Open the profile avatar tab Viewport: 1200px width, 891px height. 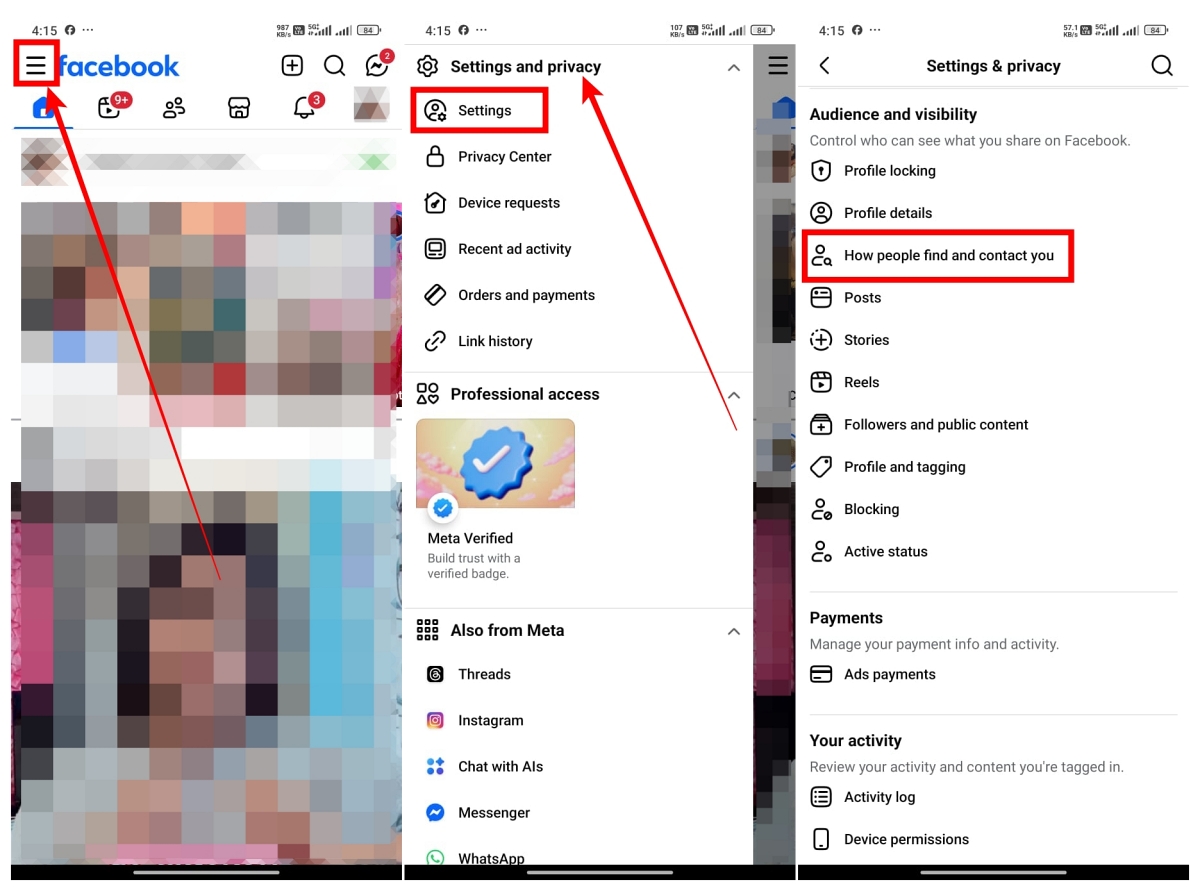point(371,105)
